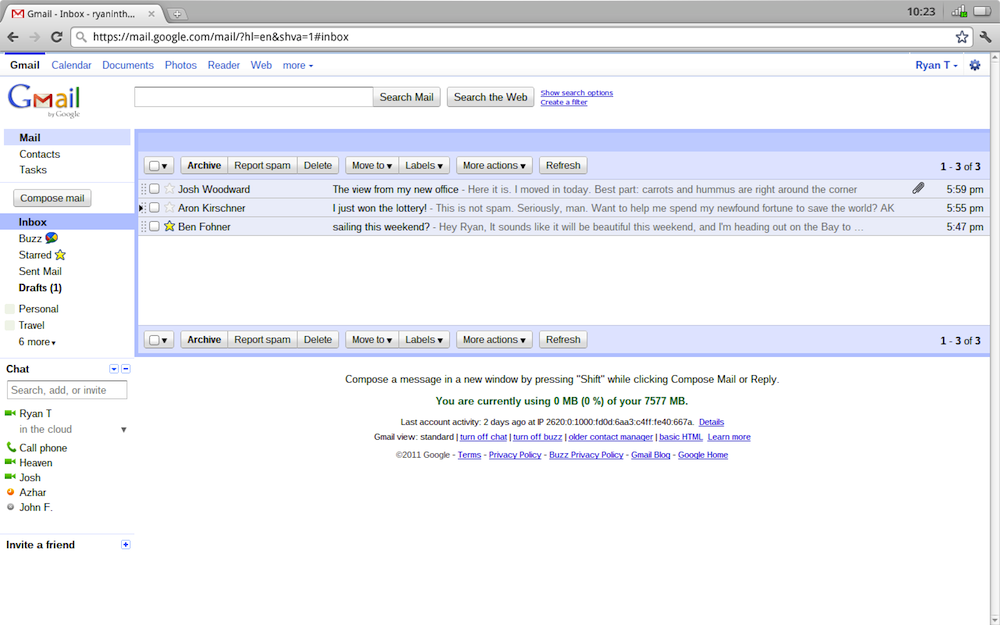Open the top Move to dropdown

pos(371,166)
